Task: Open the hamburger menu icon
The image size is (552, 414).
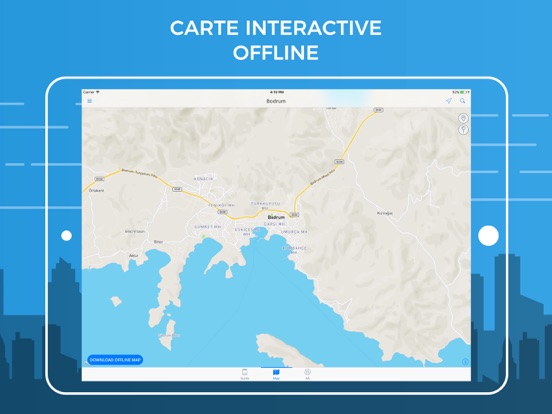Action: (90, 101)
